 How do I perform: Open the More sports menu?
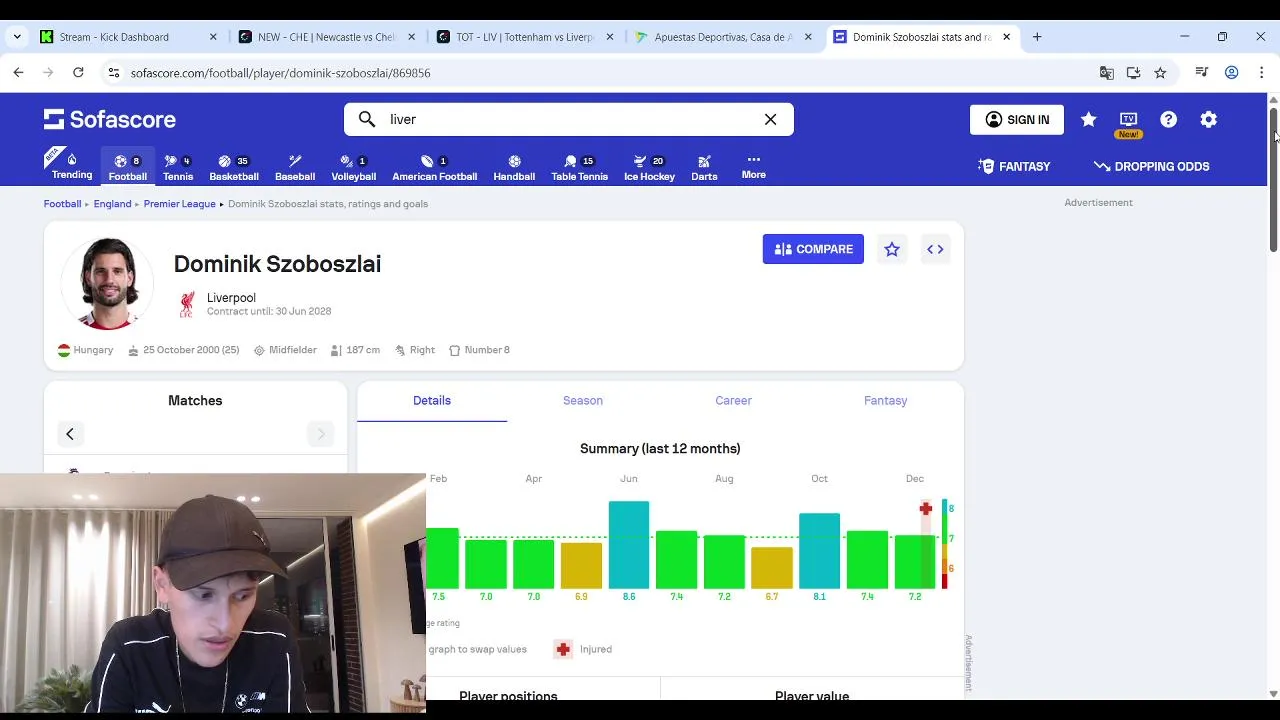[x=753, y=166]
